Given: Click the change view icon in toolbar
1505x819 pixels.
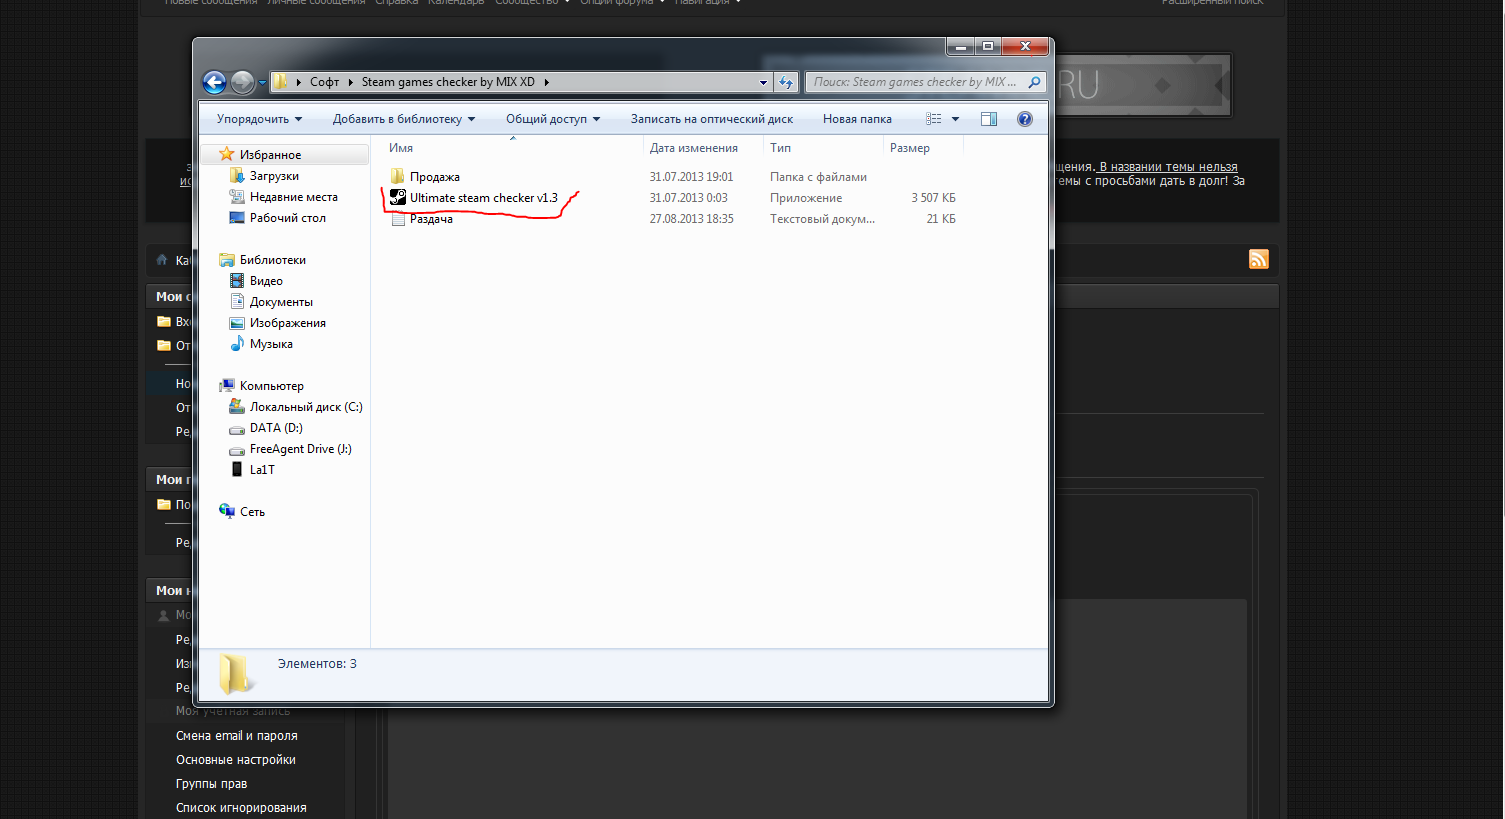Looking at the screenshot, I should tap(933, 119).
